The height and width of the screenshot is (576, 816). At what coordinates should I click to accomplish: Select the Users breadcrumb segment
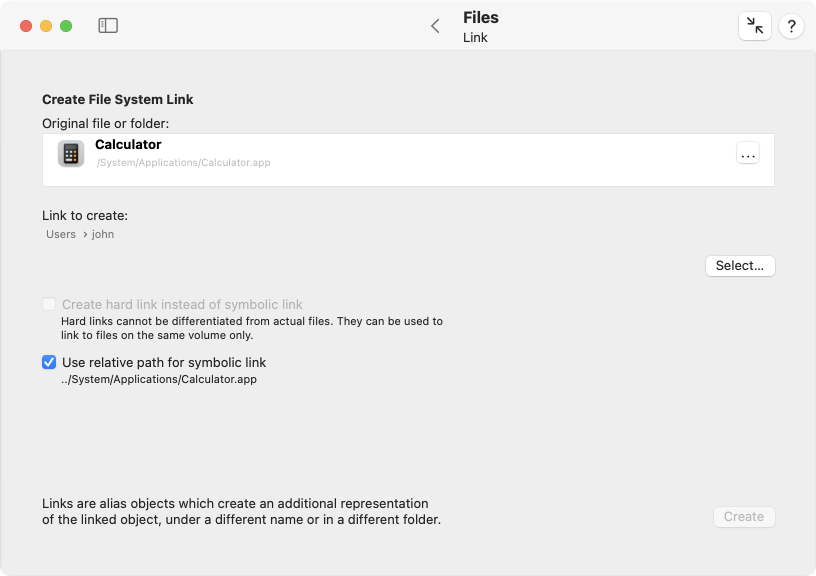pyautogui.click(x=61, y=234)
